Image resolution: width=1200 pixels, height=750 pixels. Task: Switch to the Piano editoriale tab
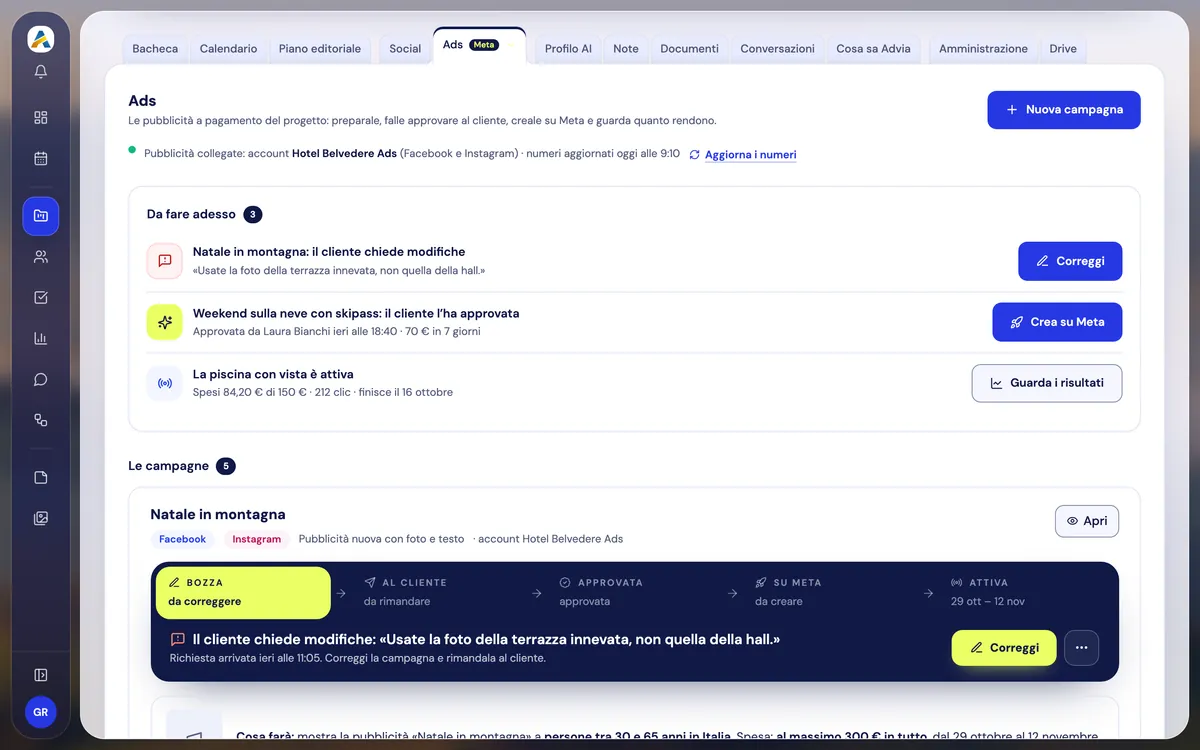[320, 48]
